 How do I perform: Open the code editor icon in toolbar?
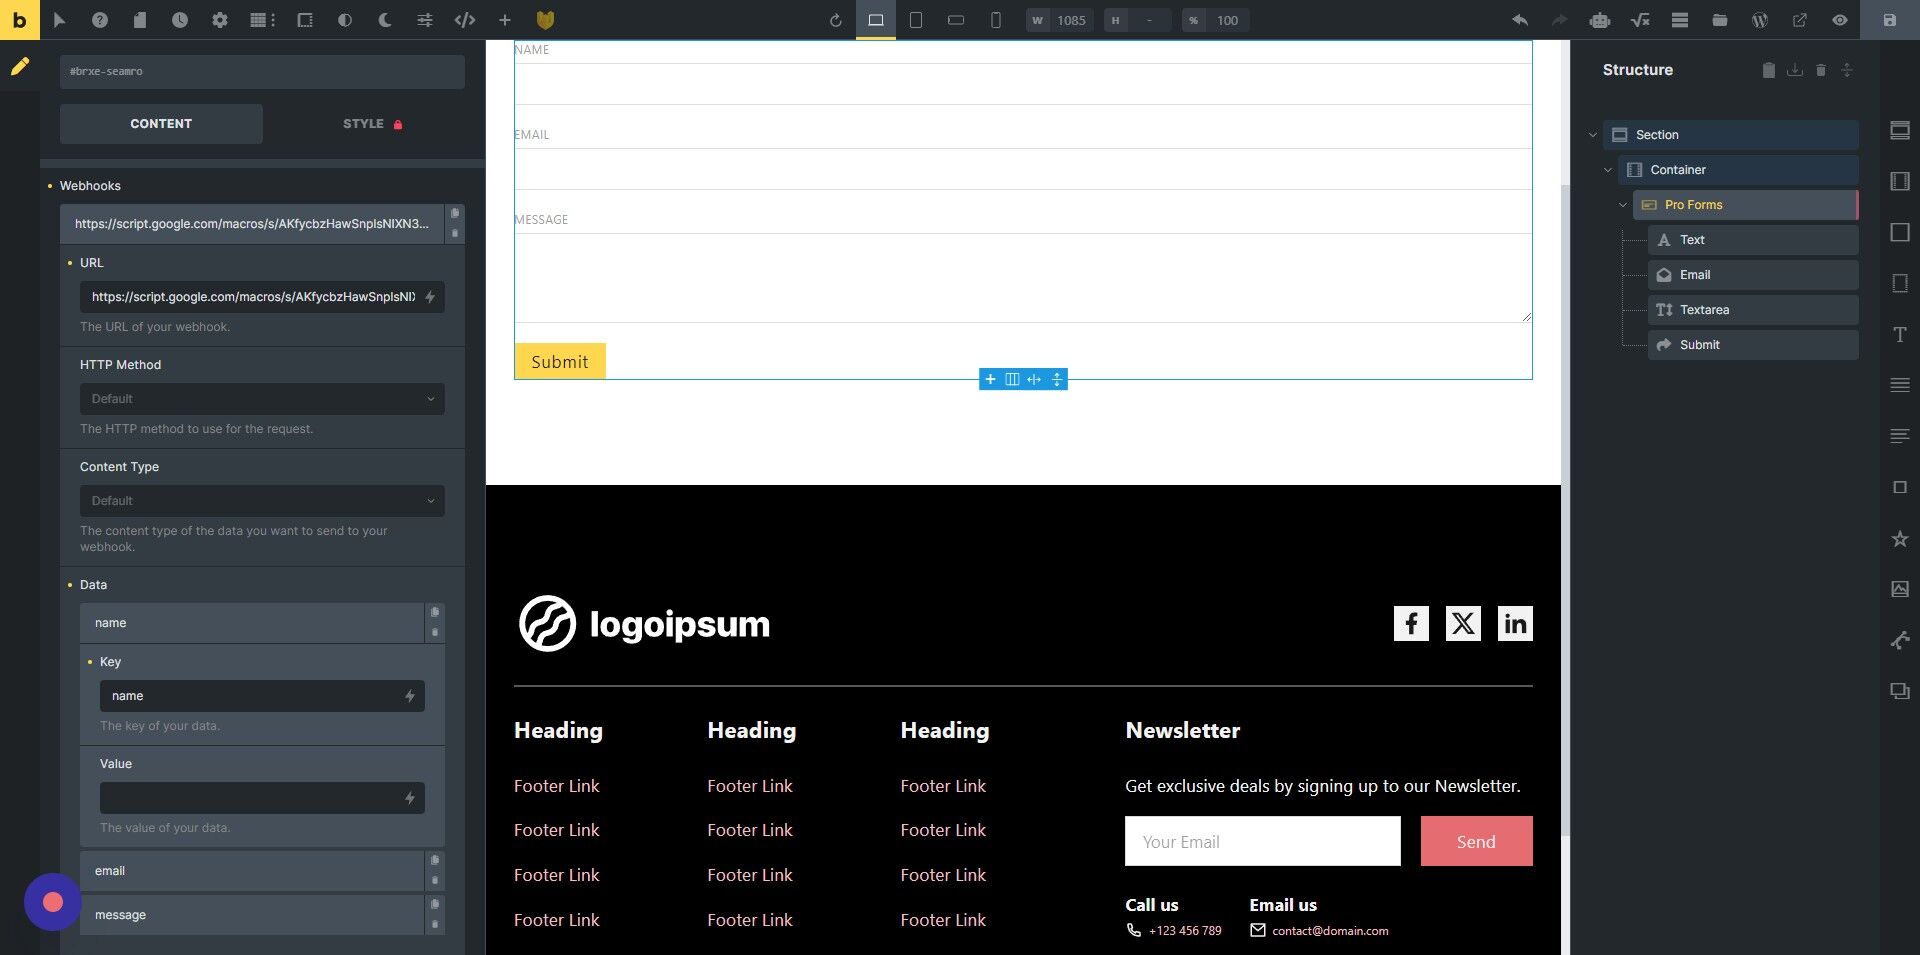click(465, 20)
